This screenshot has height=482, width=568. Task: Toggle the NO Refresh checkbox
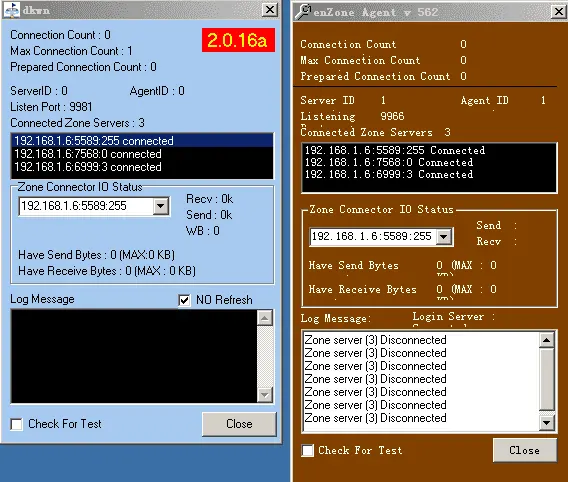point(184,300)
